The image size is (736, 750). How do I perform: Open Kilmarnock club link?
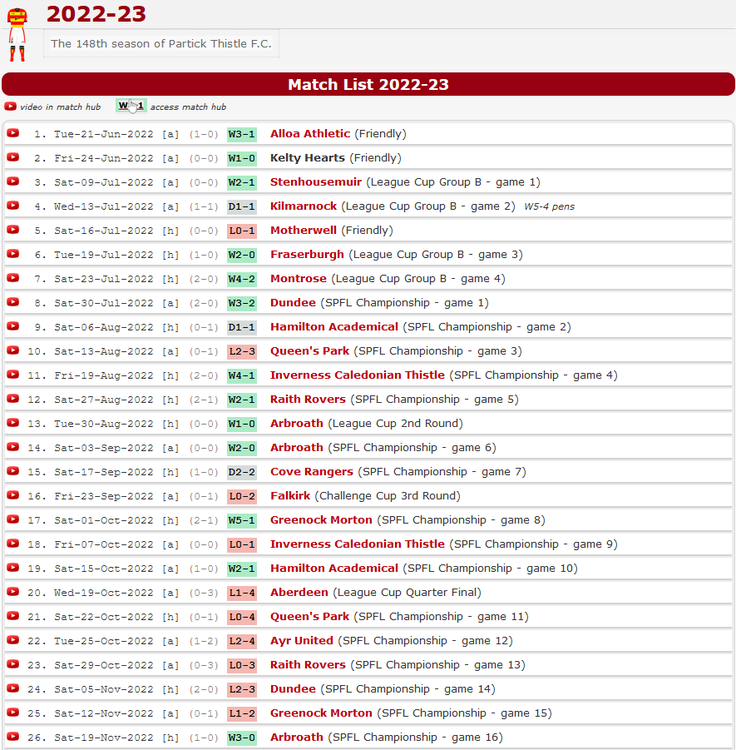pyautogui.click(x=303, y=206)
